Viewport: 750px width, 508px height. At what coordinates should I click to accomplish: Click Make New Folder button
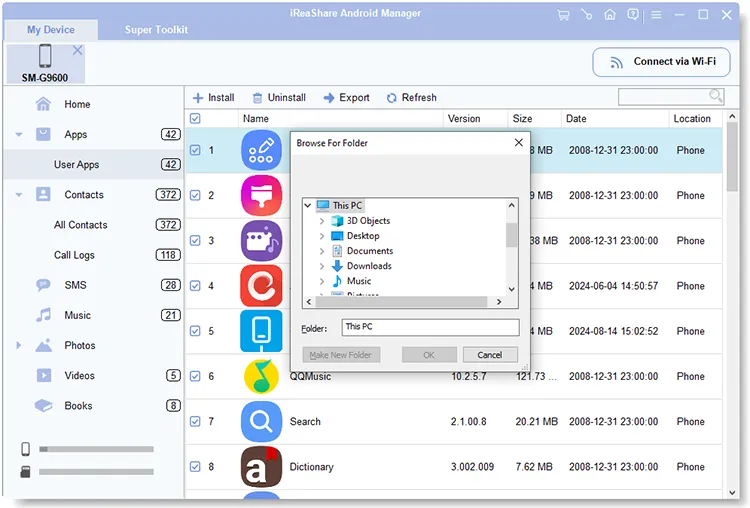[341, 355]
